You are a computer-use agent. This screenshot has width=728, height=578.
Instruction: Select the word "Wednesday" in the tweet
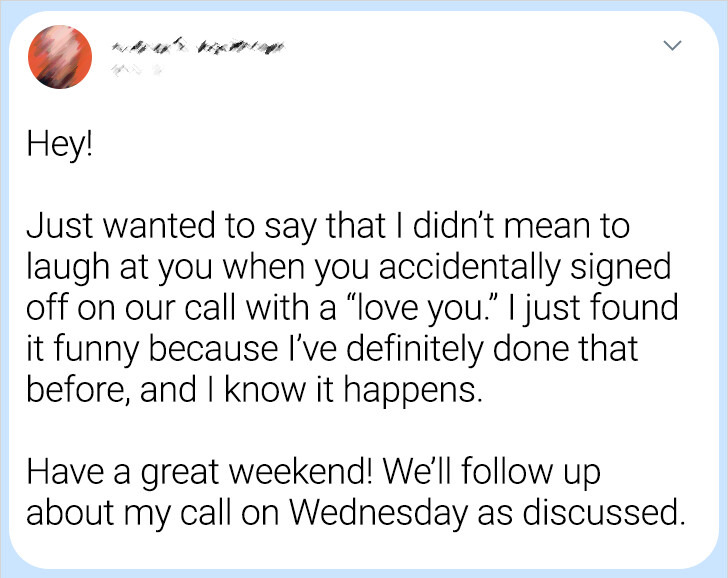379,513
